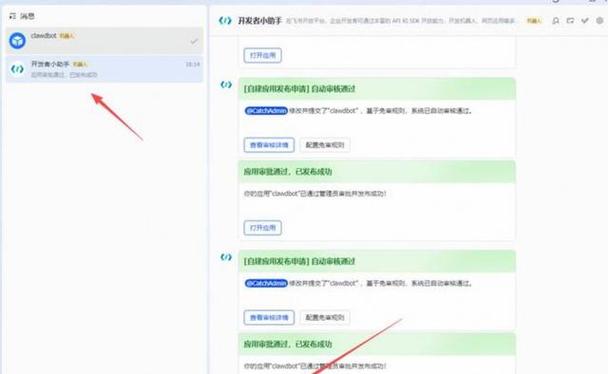Image resolution: width=608 pixels, height=374 pixels.
Task: Click the done checkmark on clawdbot row
Action: 194,41
